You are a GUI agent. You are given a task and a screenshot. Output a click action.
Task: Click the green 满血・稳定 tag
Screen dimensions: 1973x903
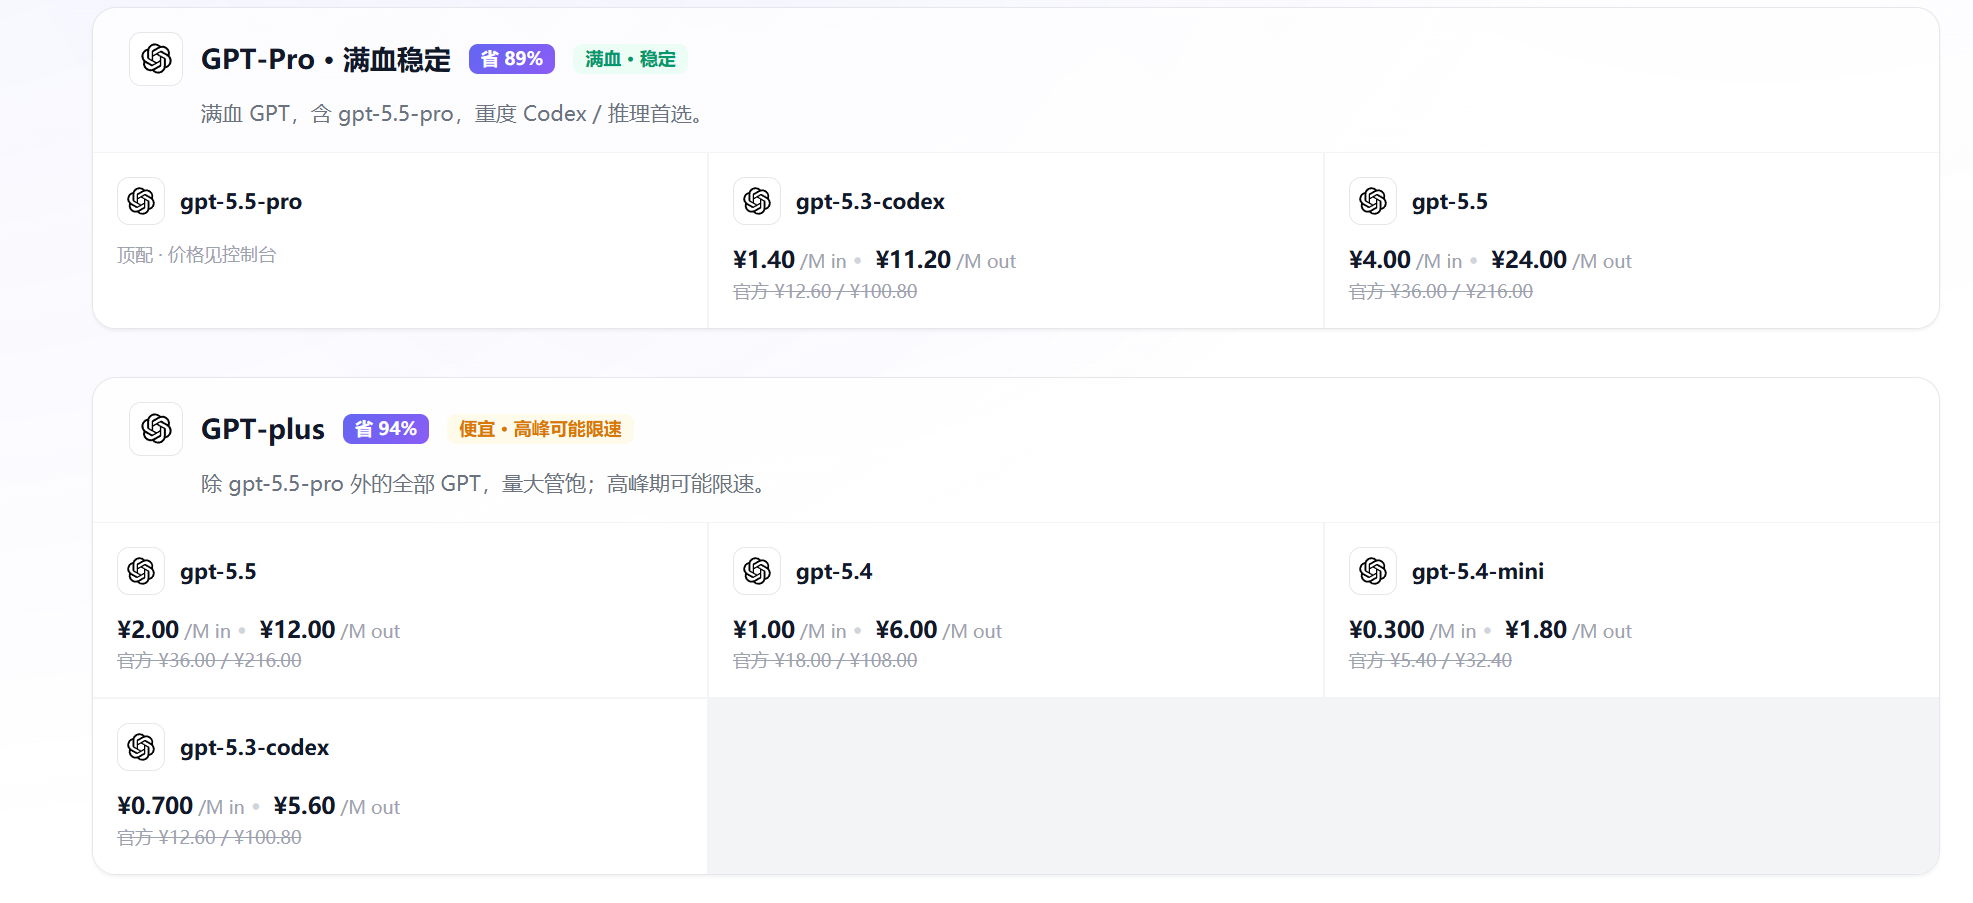click(x=631, y=59)
